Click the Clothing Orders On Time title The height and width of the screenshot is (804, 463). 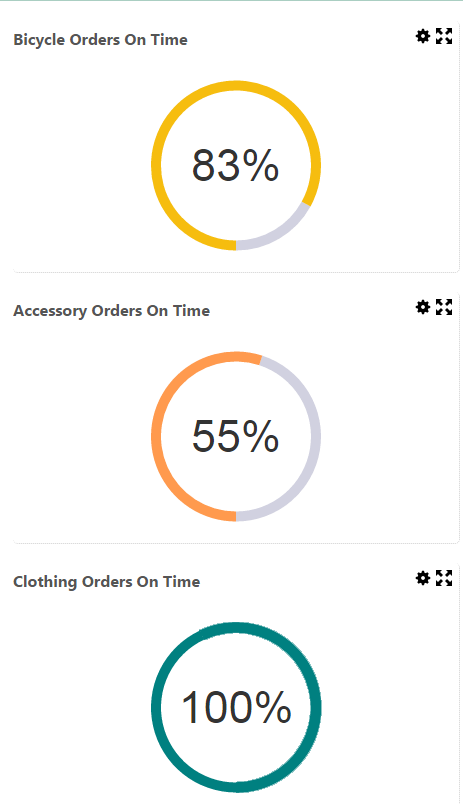[x=107, y=582]
